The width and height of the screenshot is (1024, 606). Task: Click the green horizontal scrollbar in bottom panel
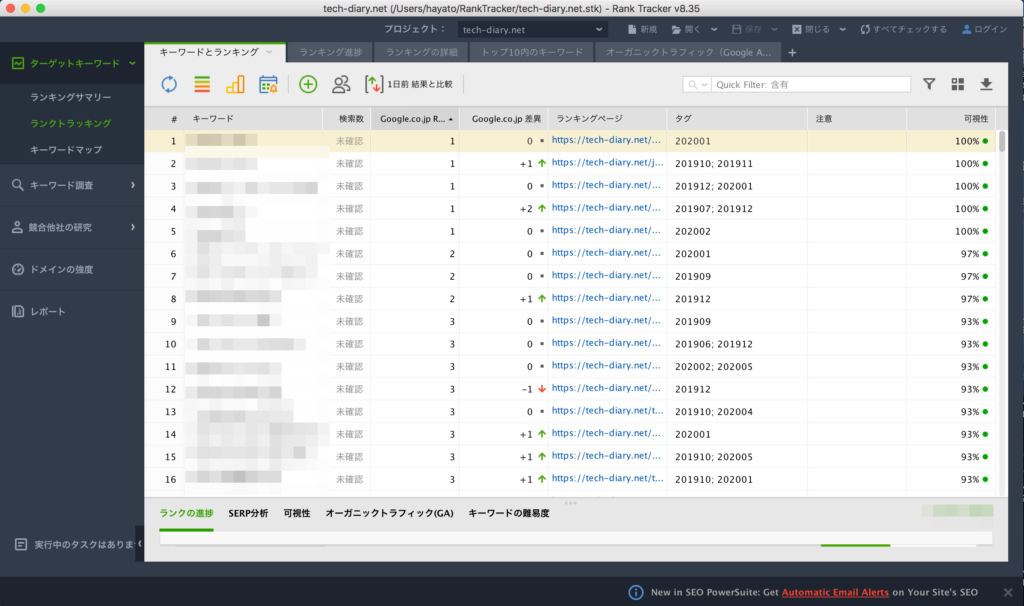point(856,545)
